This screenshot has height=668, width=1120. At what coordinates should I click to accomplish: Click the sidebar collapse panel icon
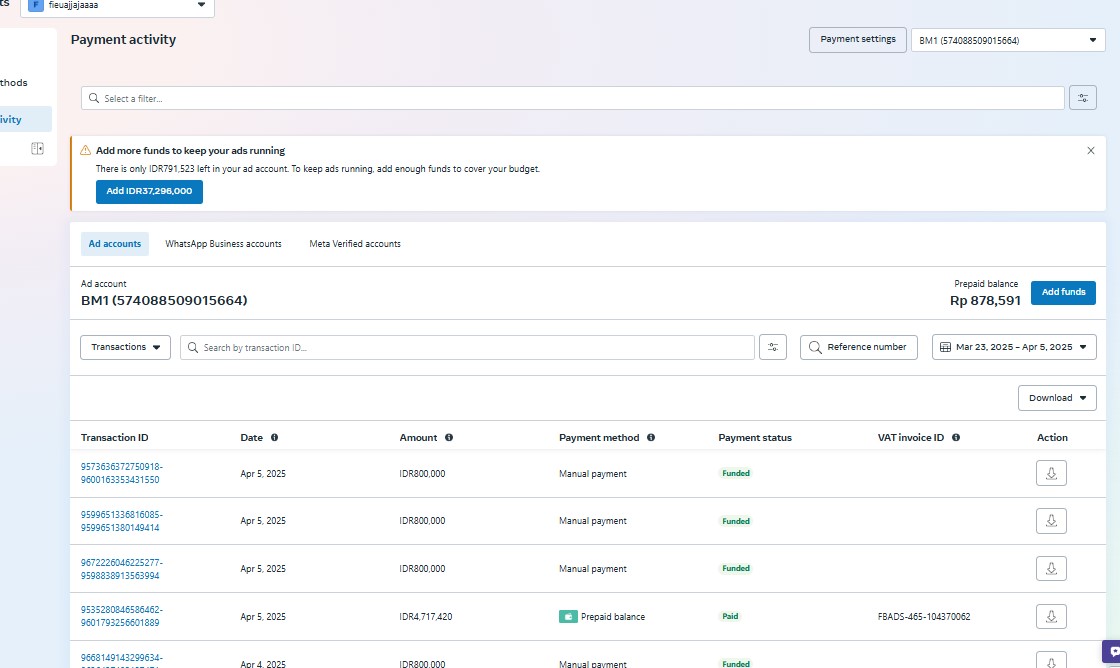point(37,149)
